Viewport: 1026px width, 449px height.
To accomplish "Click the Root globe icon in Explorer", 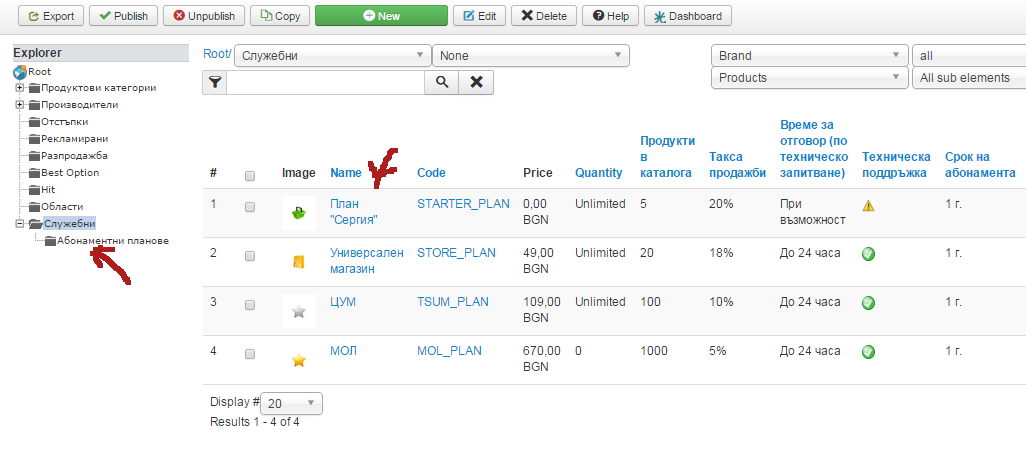I will [20, 72].
